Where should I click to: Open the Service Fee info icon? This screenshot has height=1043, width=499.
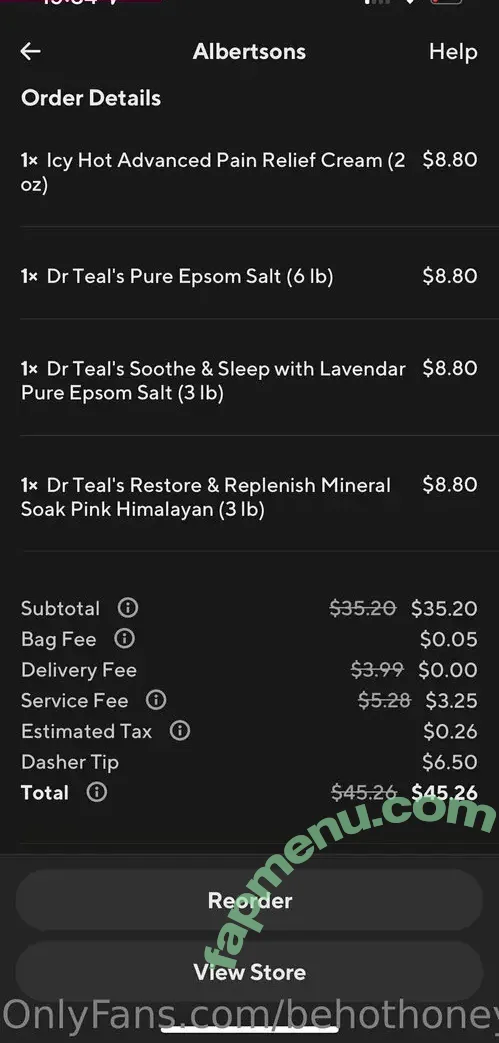156,700
